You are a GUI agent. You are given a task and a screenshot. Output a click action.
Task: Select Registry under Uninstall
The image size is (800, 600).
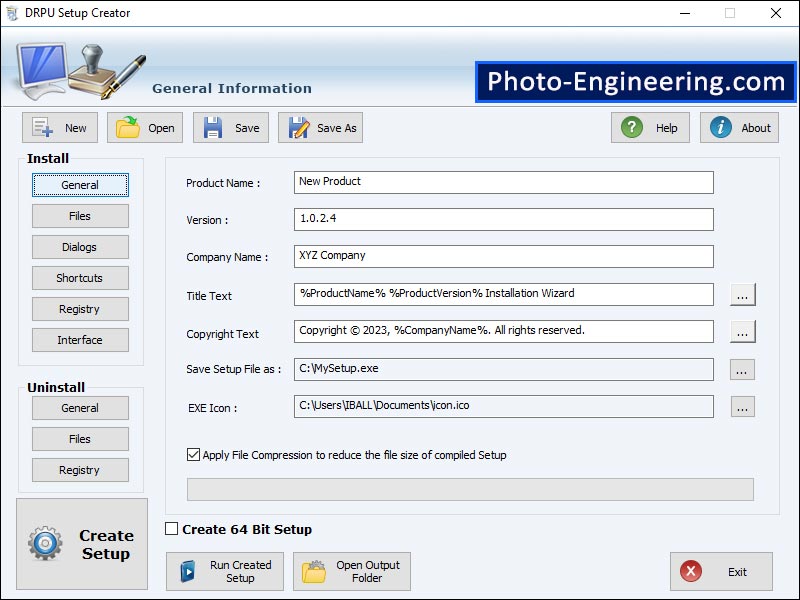[80, 469]
